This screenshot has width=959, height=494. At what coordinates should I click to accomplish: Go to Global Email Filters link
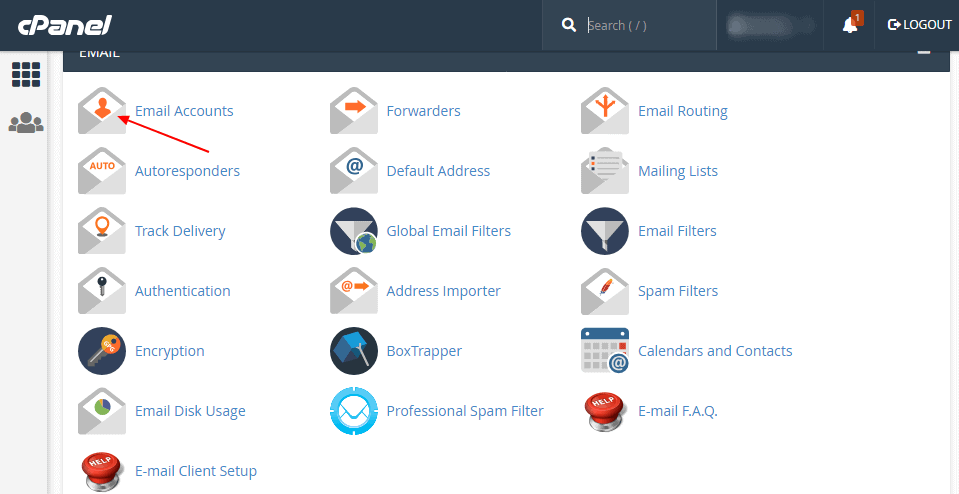pyautogui.click(x=448, y=230)
